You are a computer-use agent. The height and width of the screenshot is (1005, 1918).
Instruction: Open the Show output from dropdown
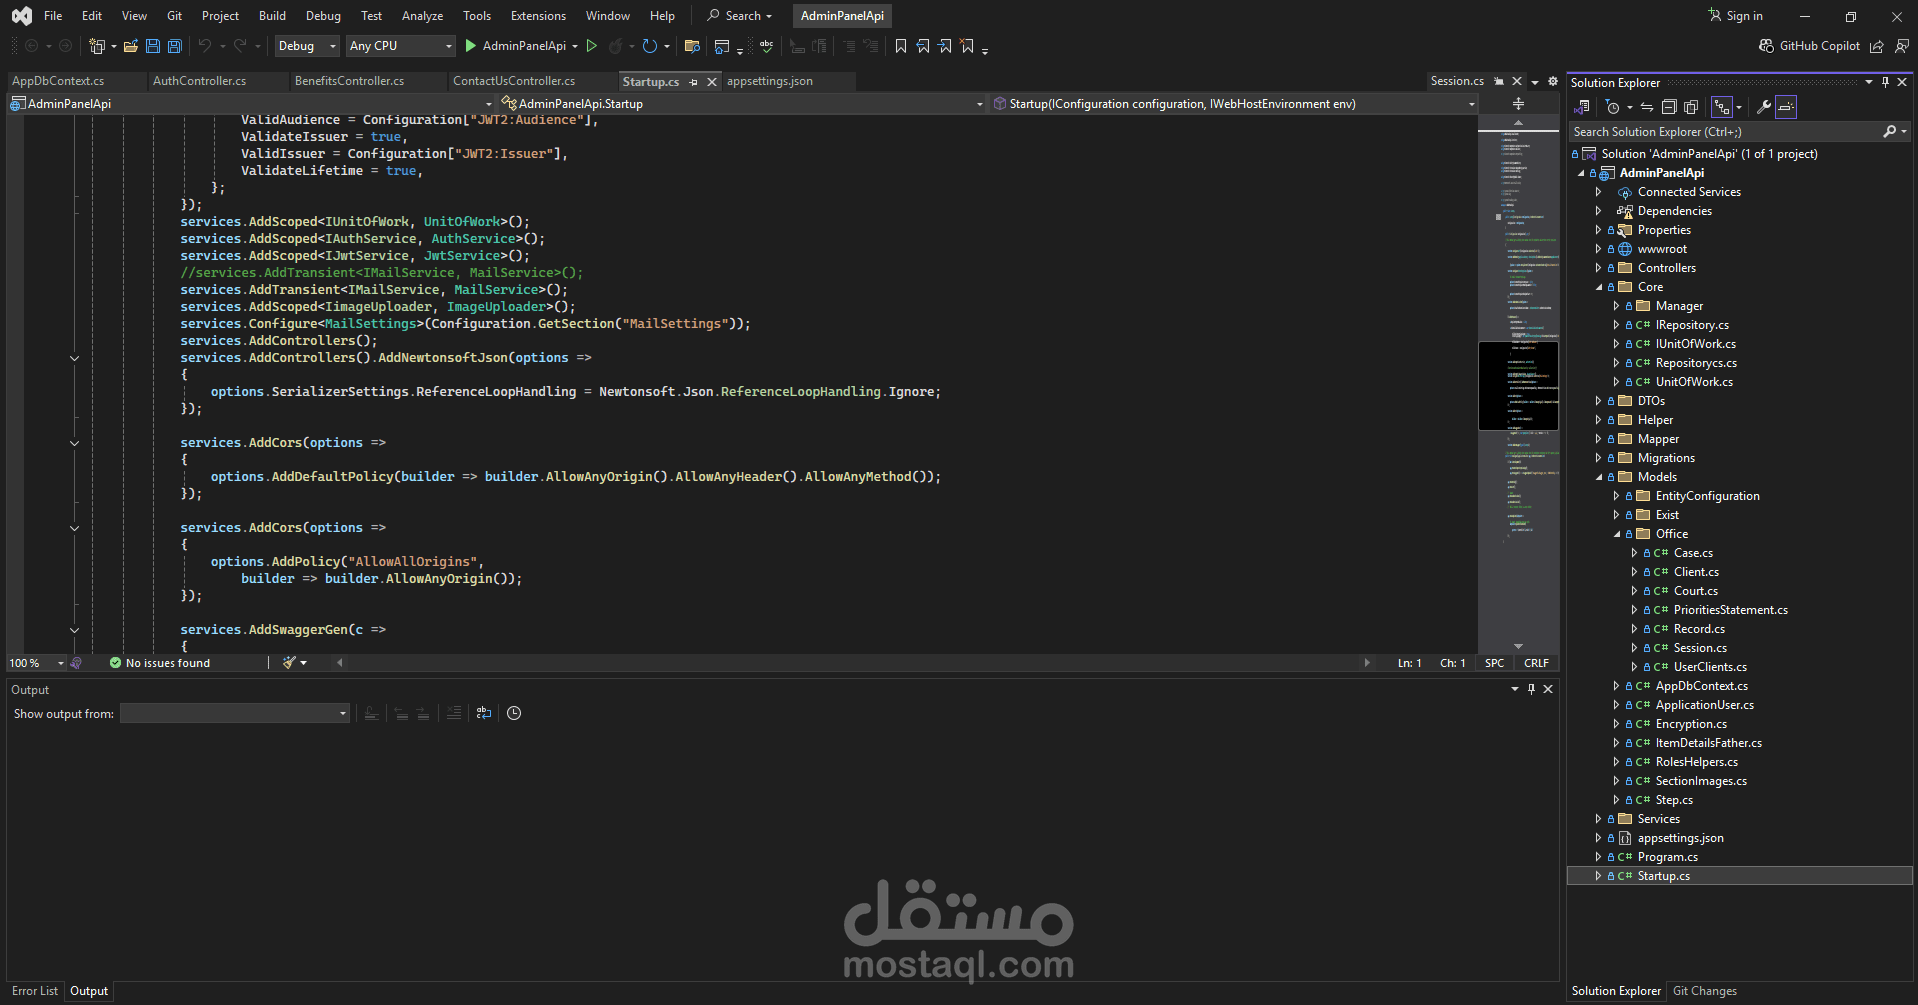click(x=235, y=713)
